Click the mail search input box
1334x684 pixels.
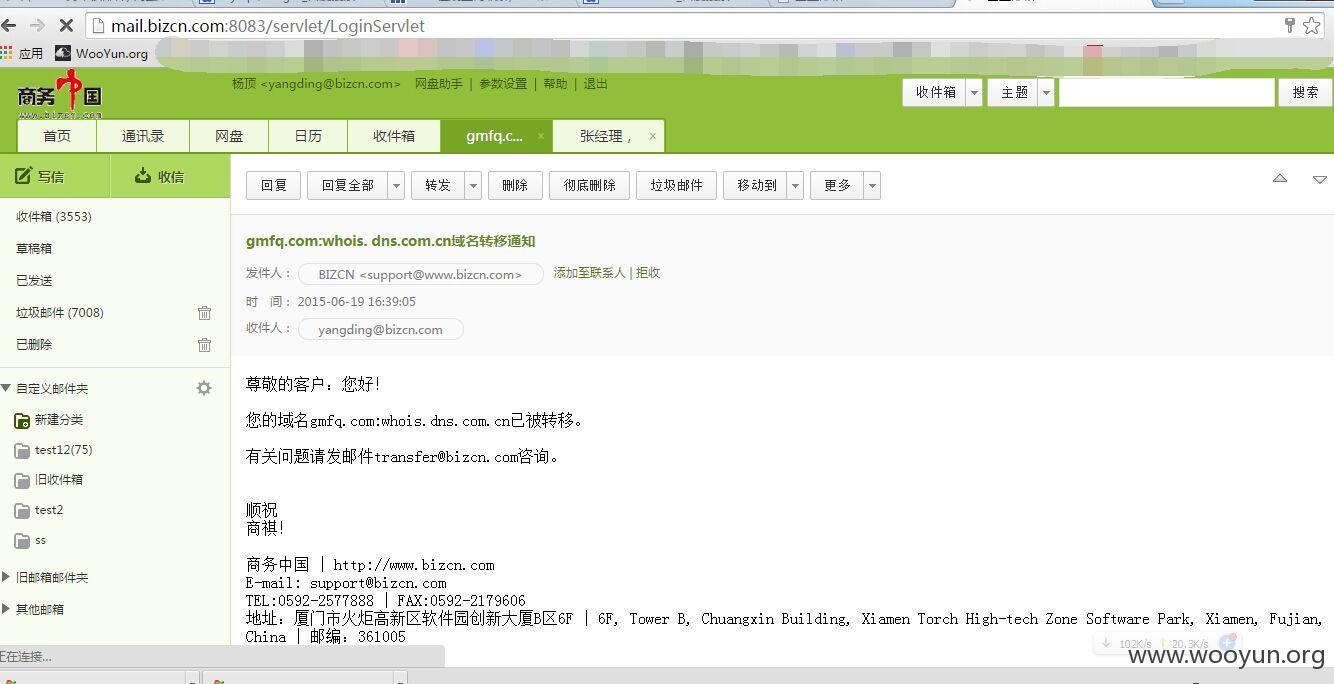coord(1166,92)
